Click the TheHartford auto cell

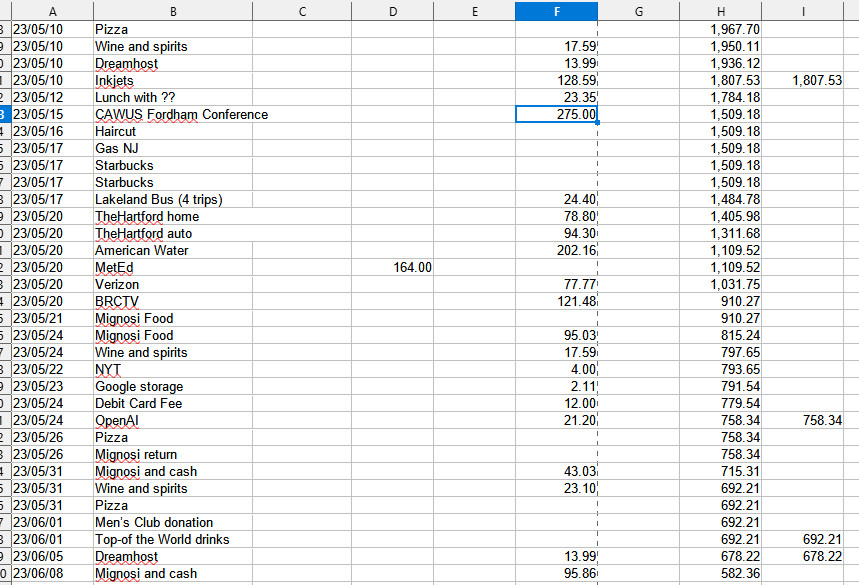pos(173,233)
